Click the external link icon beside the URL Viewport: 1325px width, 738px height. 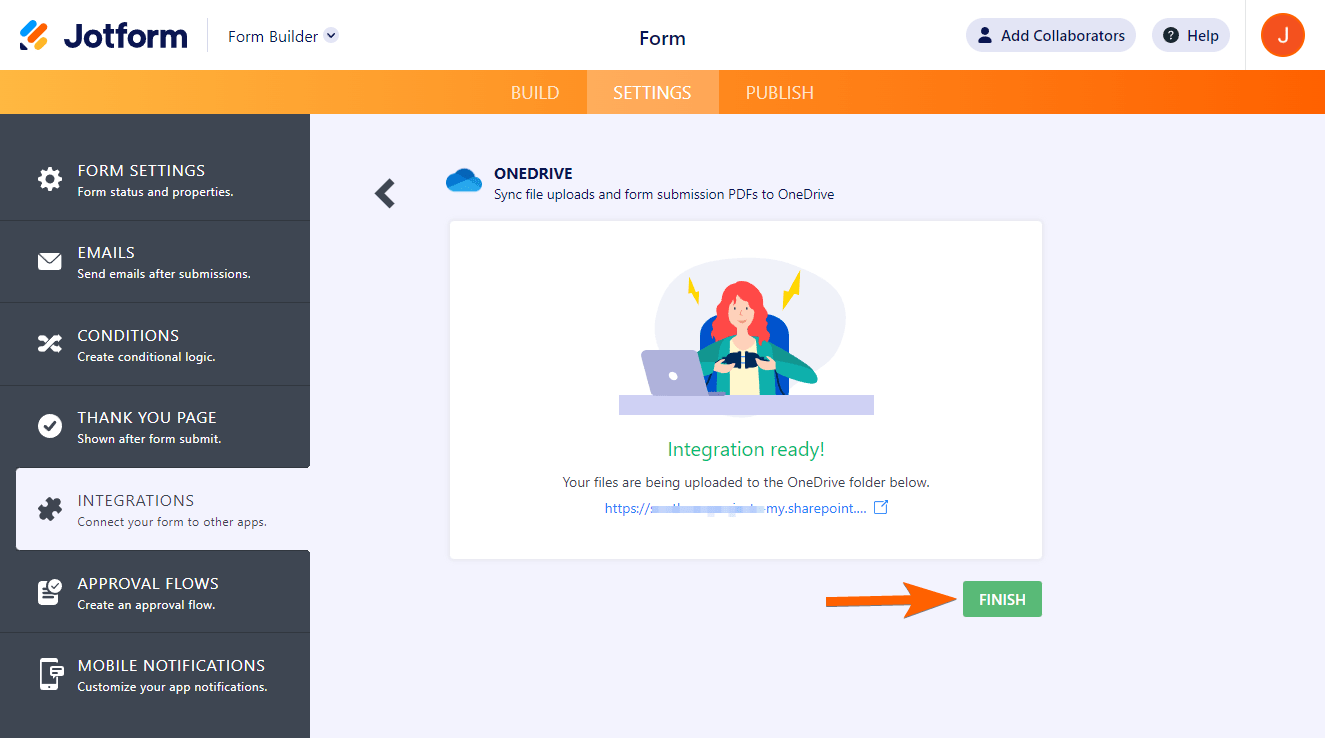pyautogui.click(x=881, y=508)
